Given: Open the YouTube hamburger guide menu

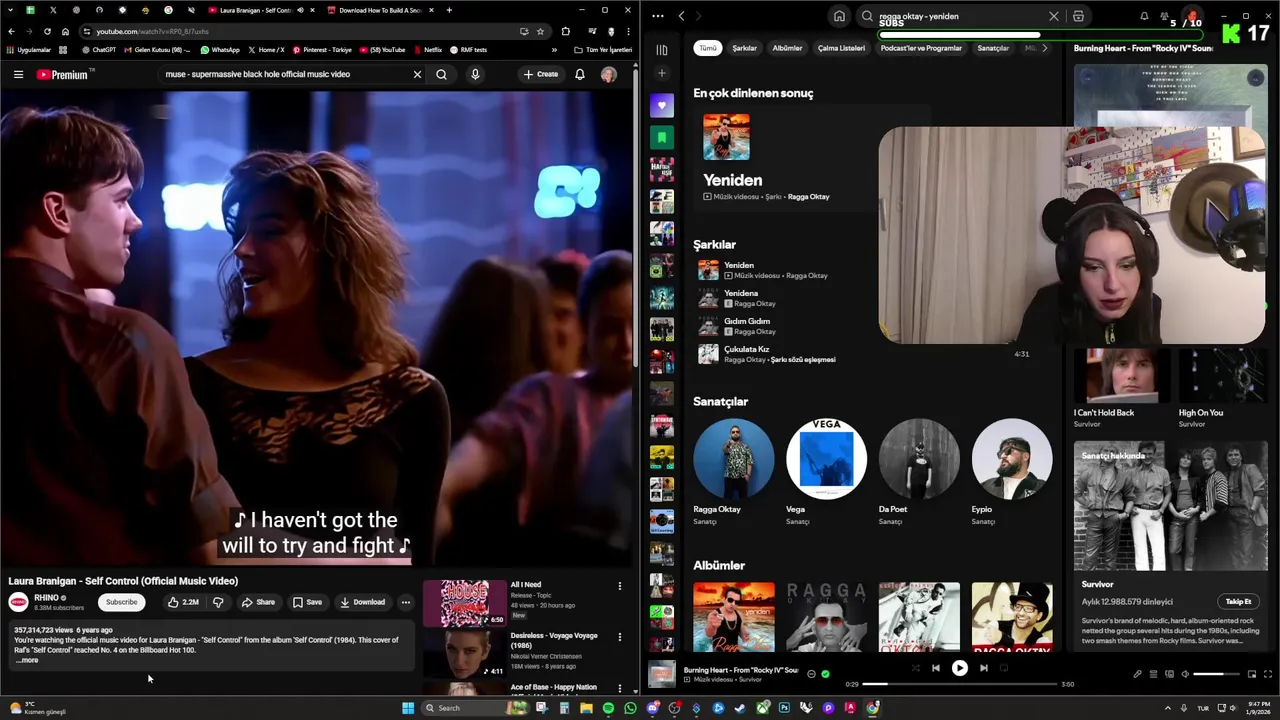Looking at the screenshot, I should [x=18, y=74].
